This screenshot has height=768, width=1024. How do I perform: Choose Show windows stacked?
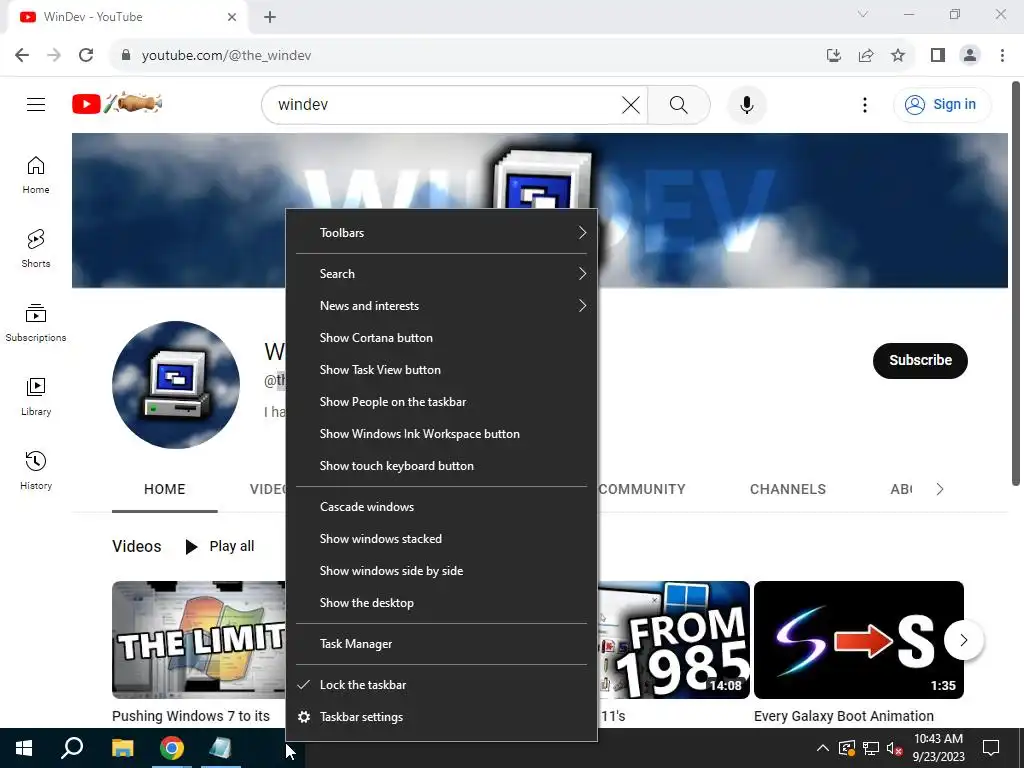coord(441,539)
